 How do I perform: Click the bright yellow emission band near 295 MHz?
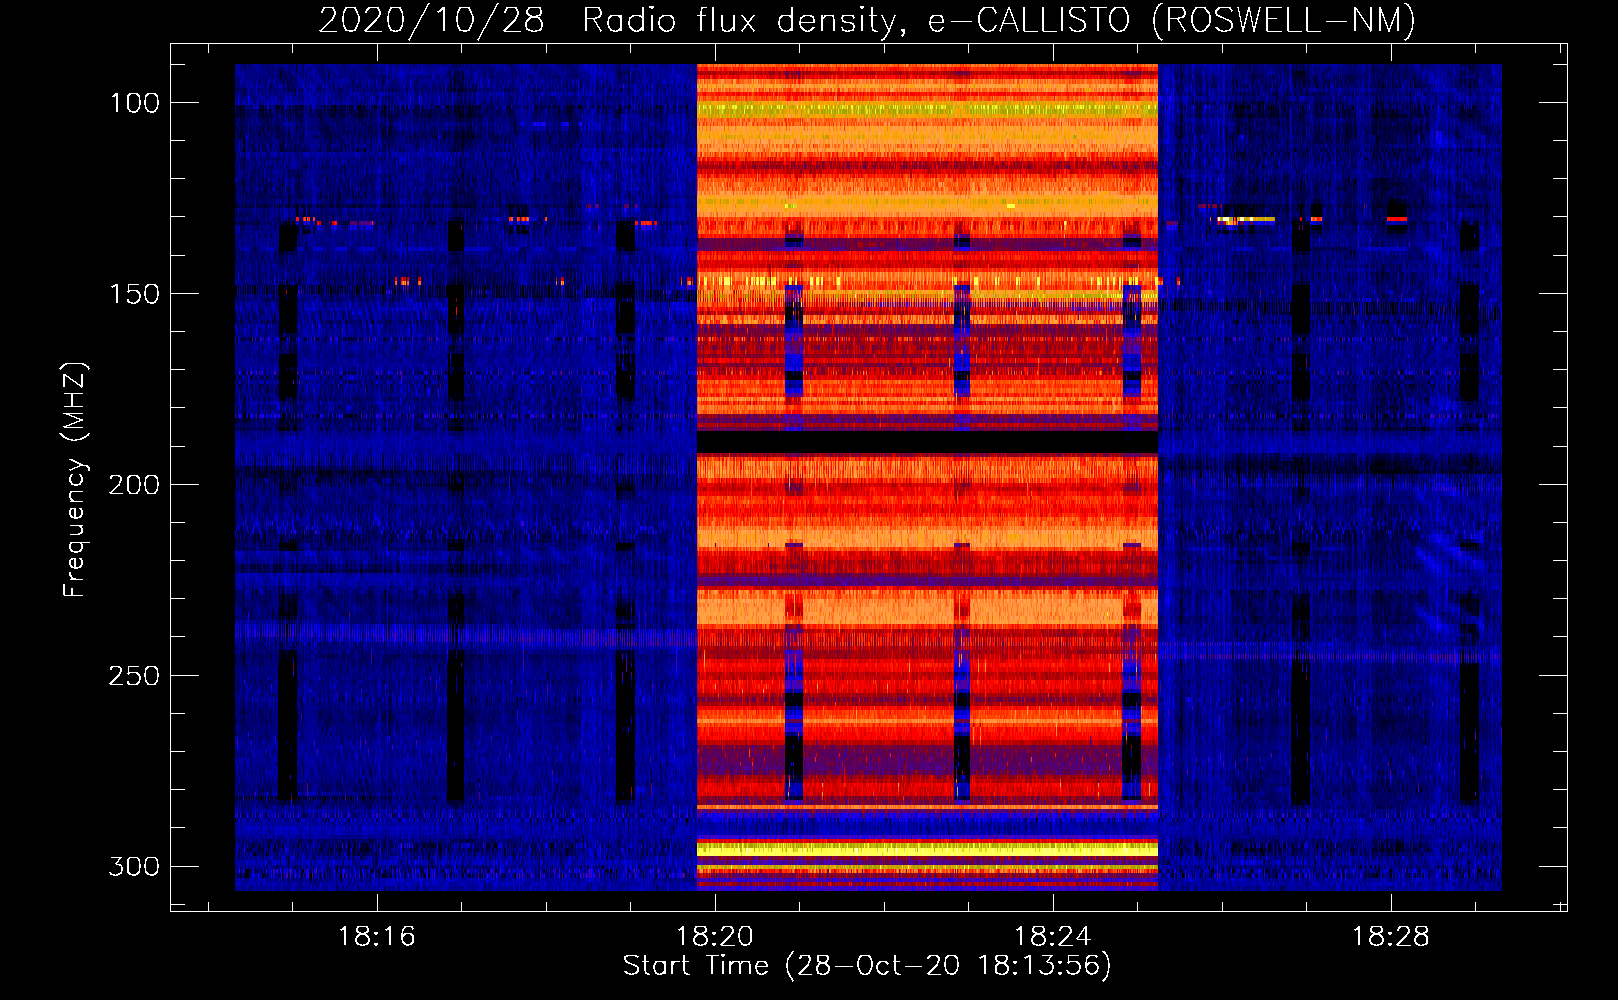click(927, 849)
